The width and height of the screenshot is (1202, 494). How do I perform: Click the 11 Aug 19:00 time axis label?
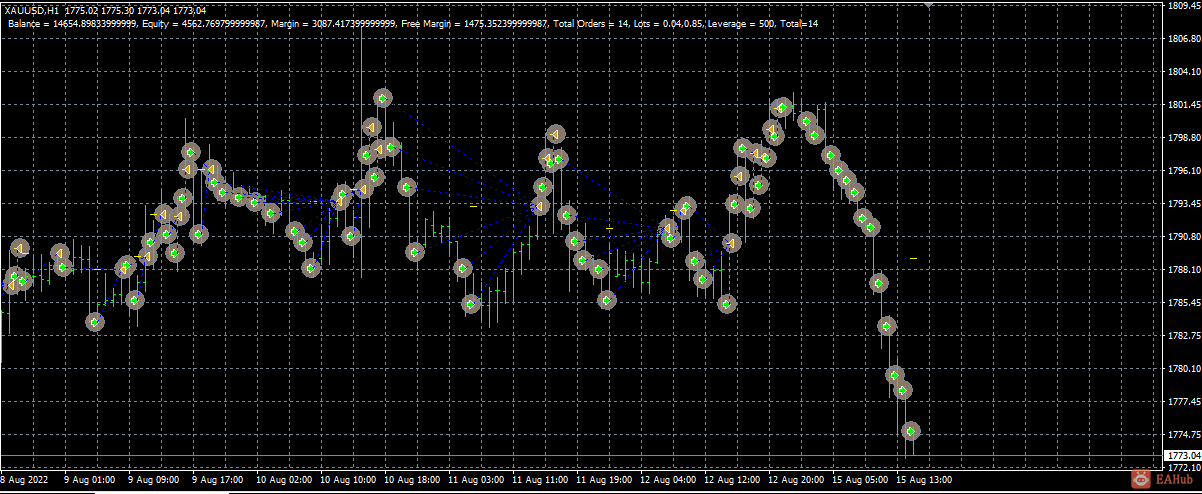(x=604, y=481)
